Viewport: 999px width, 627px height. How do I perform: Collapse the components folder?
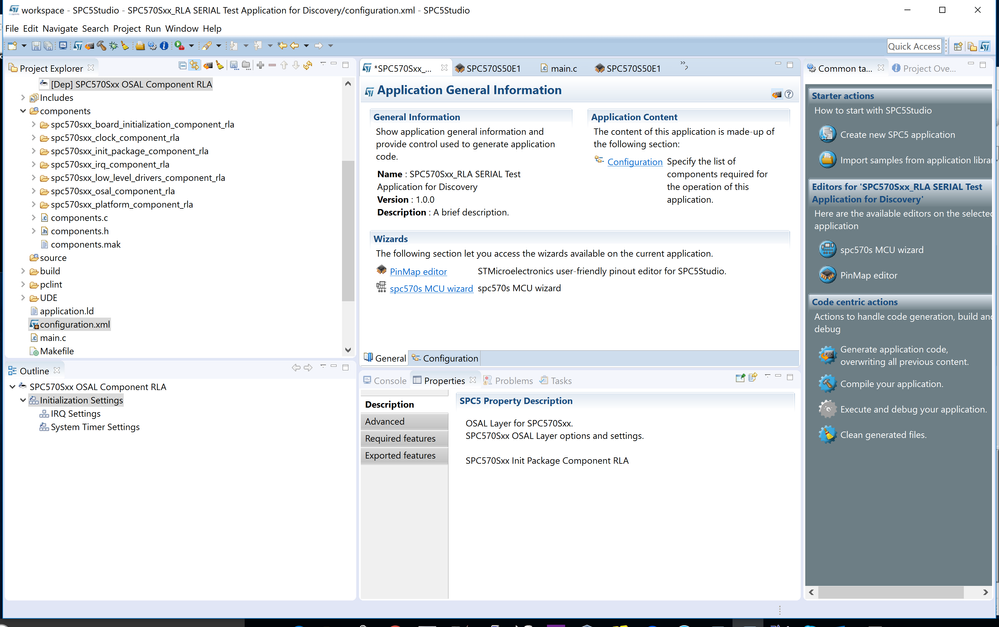24,111
